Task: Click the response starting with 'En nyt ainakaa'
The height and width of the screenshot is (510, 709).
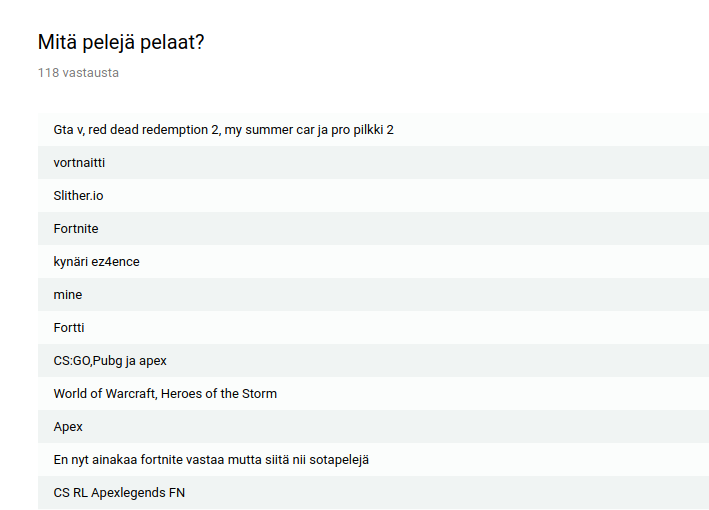Action: (211, 460)
